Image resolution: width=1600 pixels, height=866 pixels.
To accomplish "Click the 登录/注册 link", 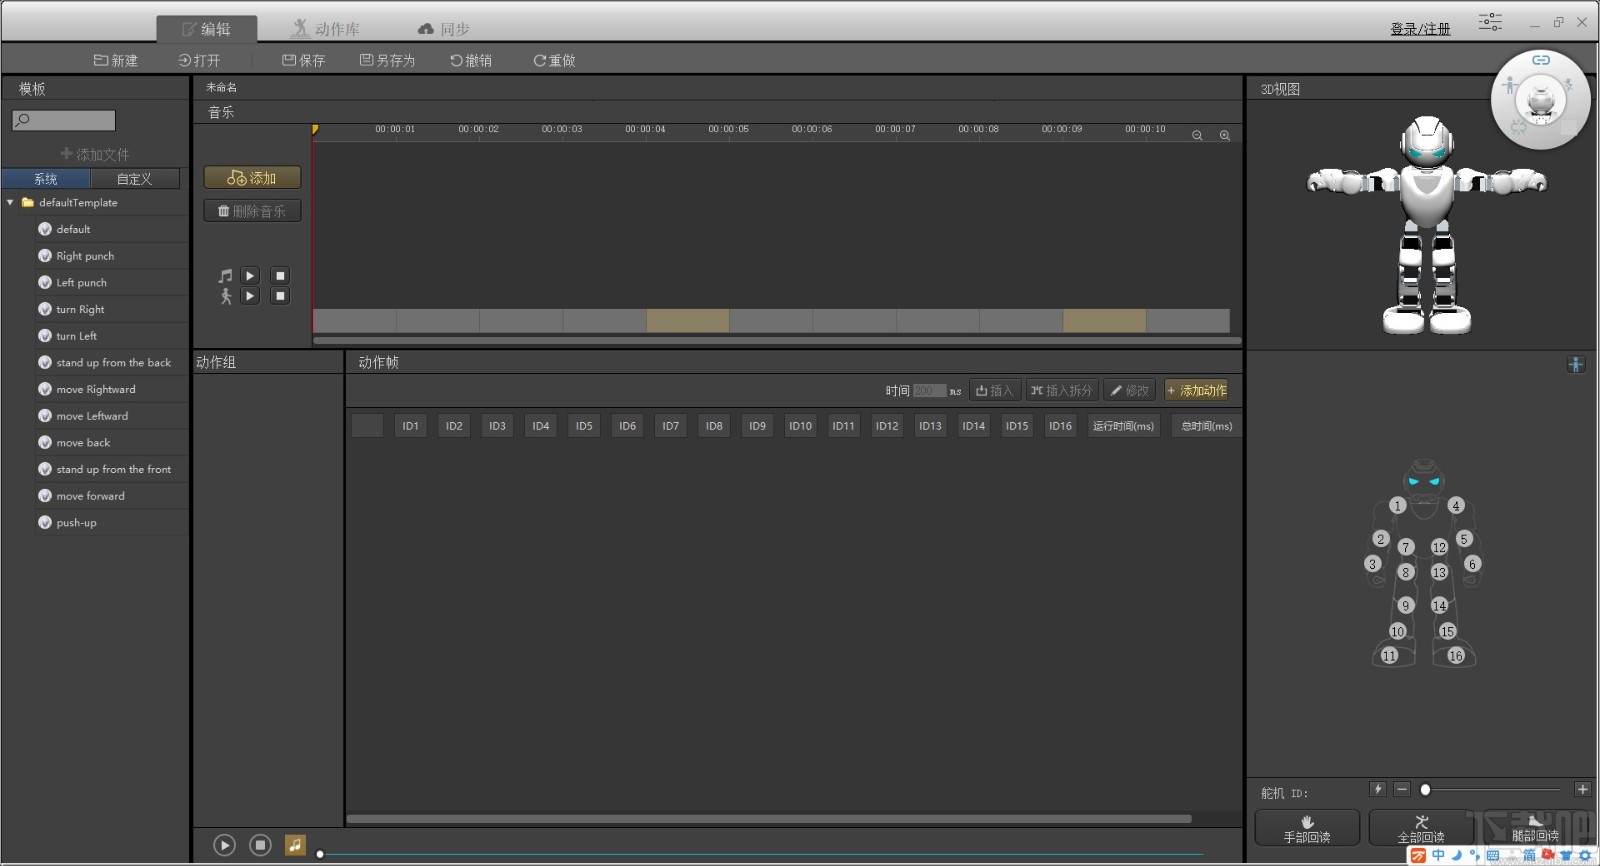I will 1420,29.
